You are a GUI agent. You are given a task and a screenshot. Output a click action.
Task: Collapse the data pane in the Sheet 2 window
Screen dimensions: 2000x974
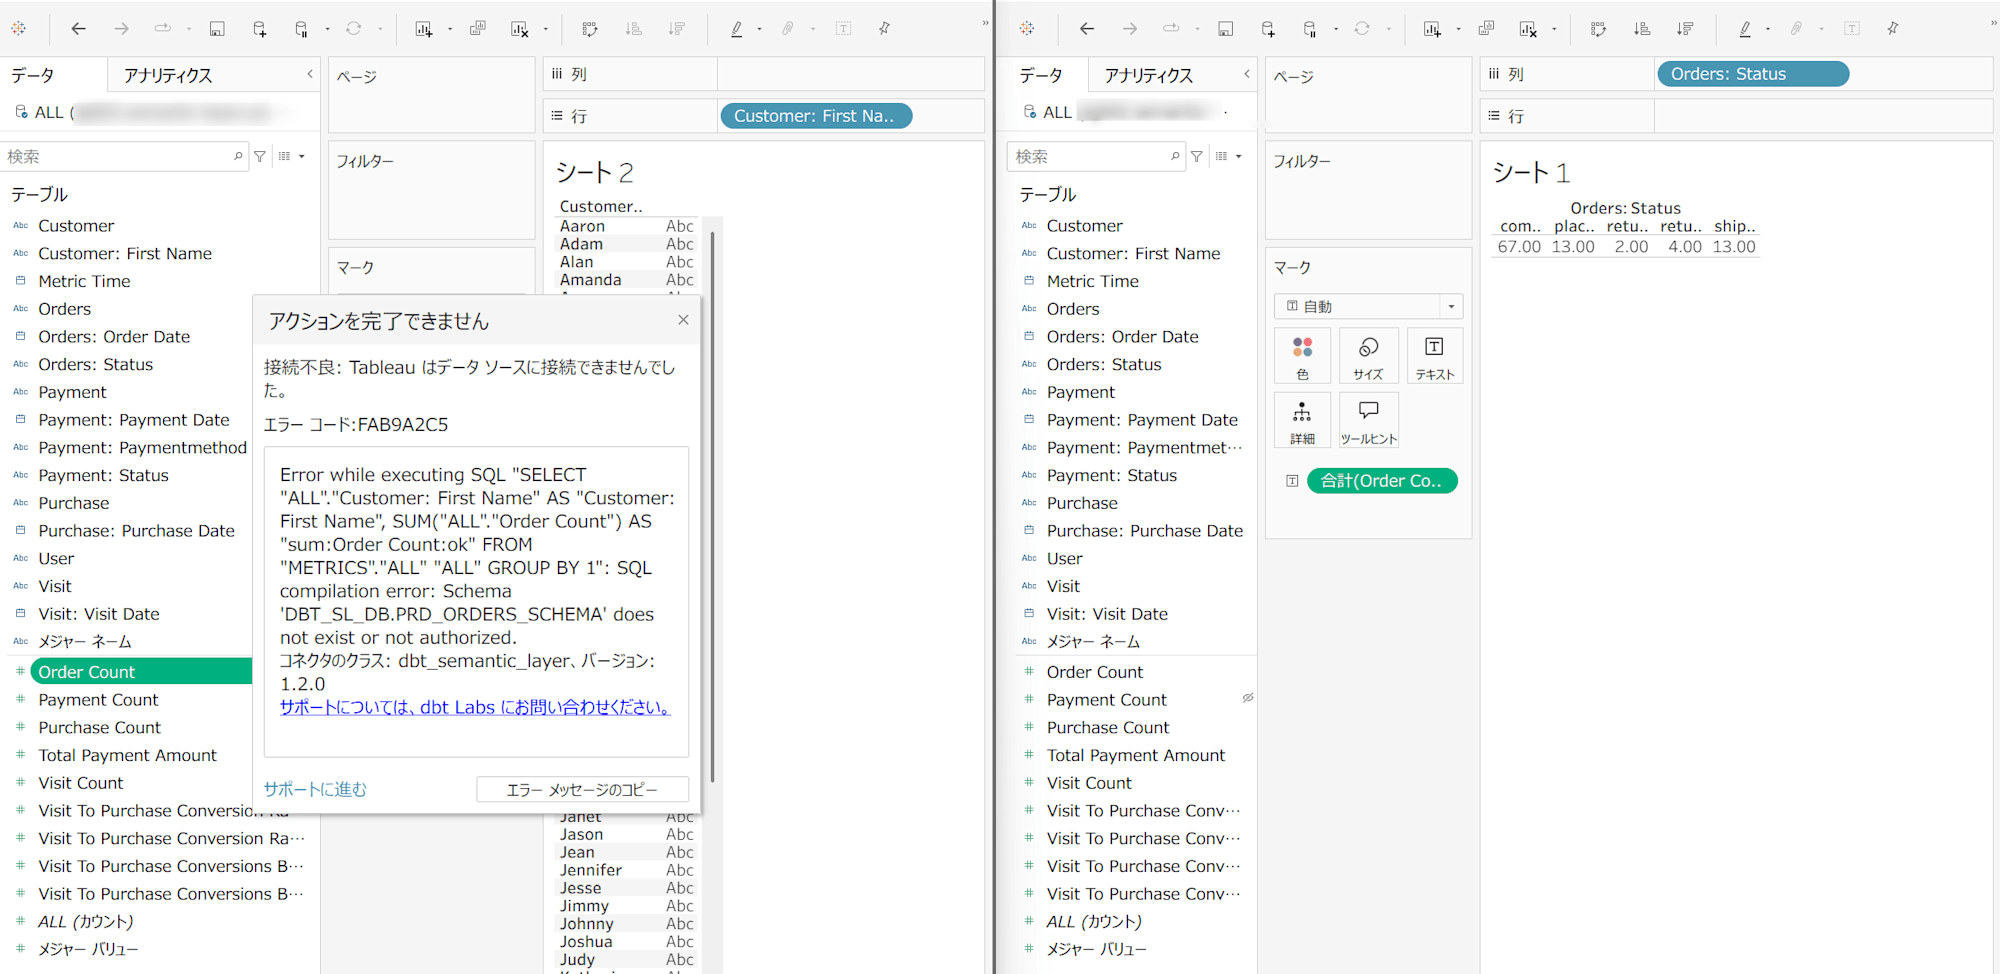(310, 74)
